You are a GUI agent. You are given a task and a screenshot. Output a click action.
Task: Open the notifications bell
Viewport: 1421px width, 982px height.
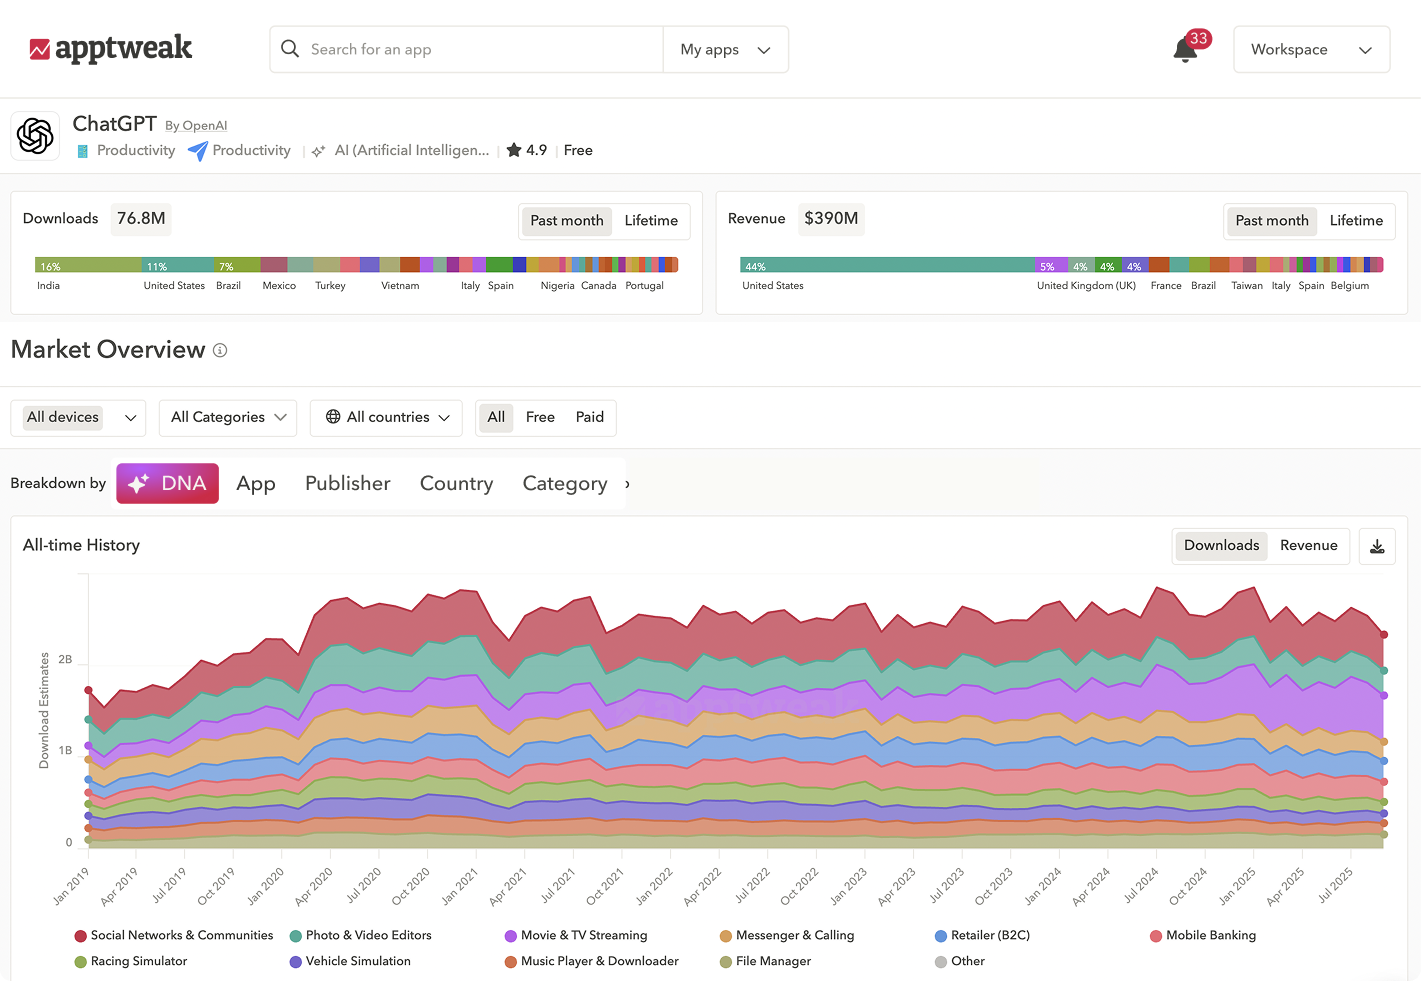[x=1185, y=50]
